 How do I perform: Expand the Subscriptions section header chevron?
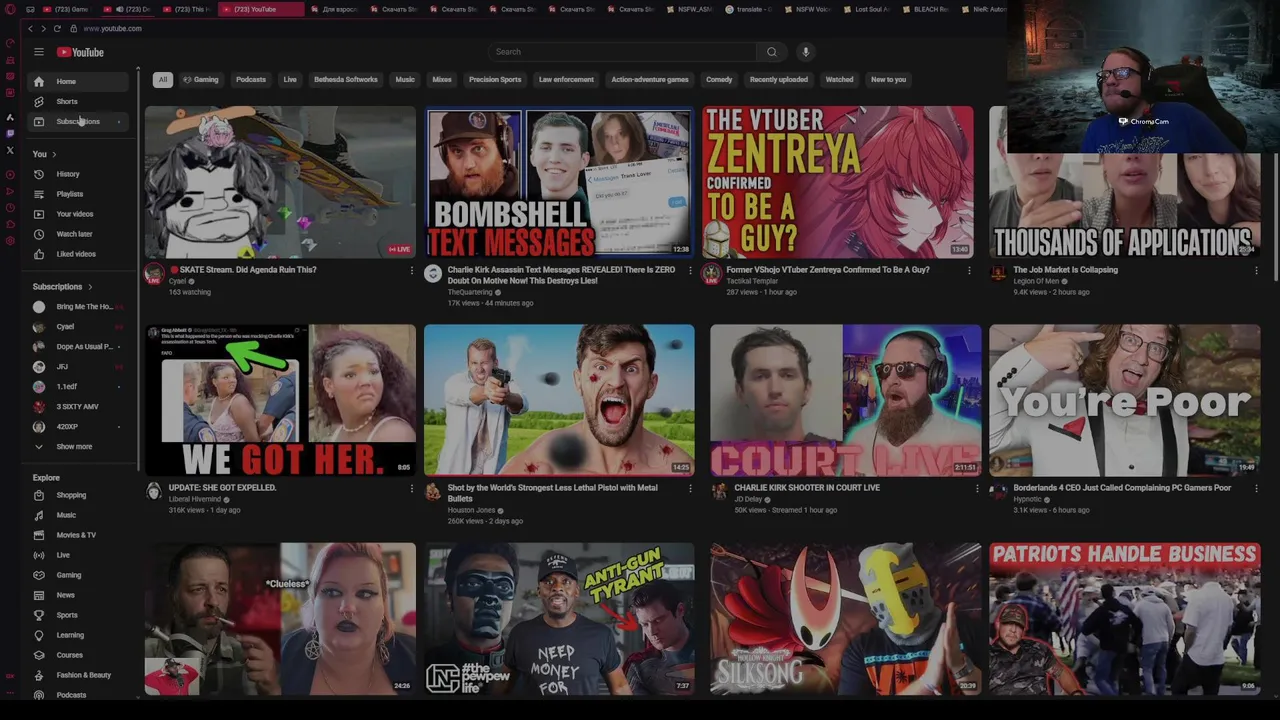(x=90, y=287)
